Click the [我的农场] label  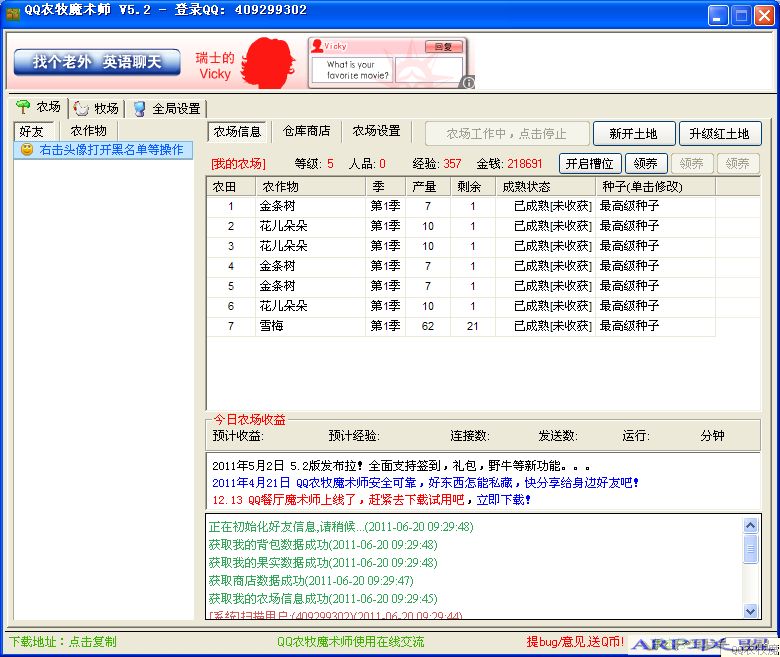(238, 164)
